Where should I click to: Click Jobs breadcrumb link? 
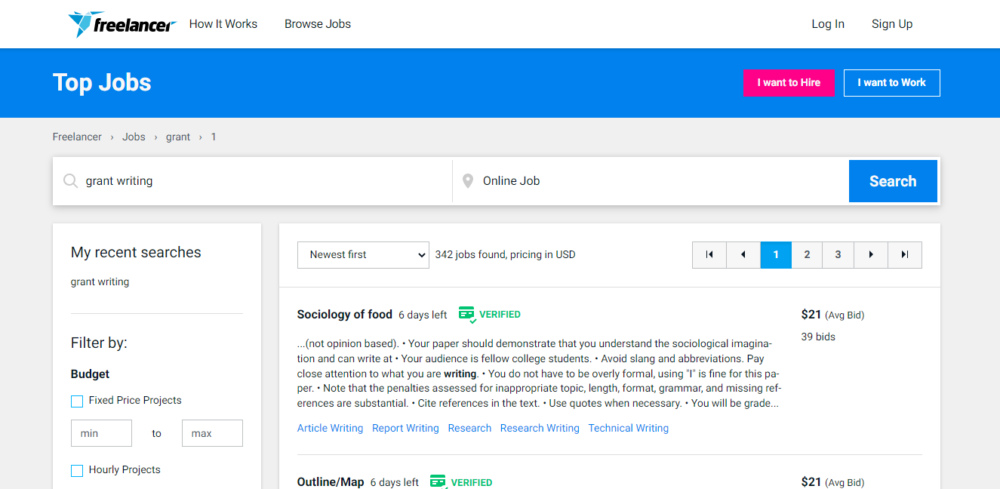coord(134,137)
